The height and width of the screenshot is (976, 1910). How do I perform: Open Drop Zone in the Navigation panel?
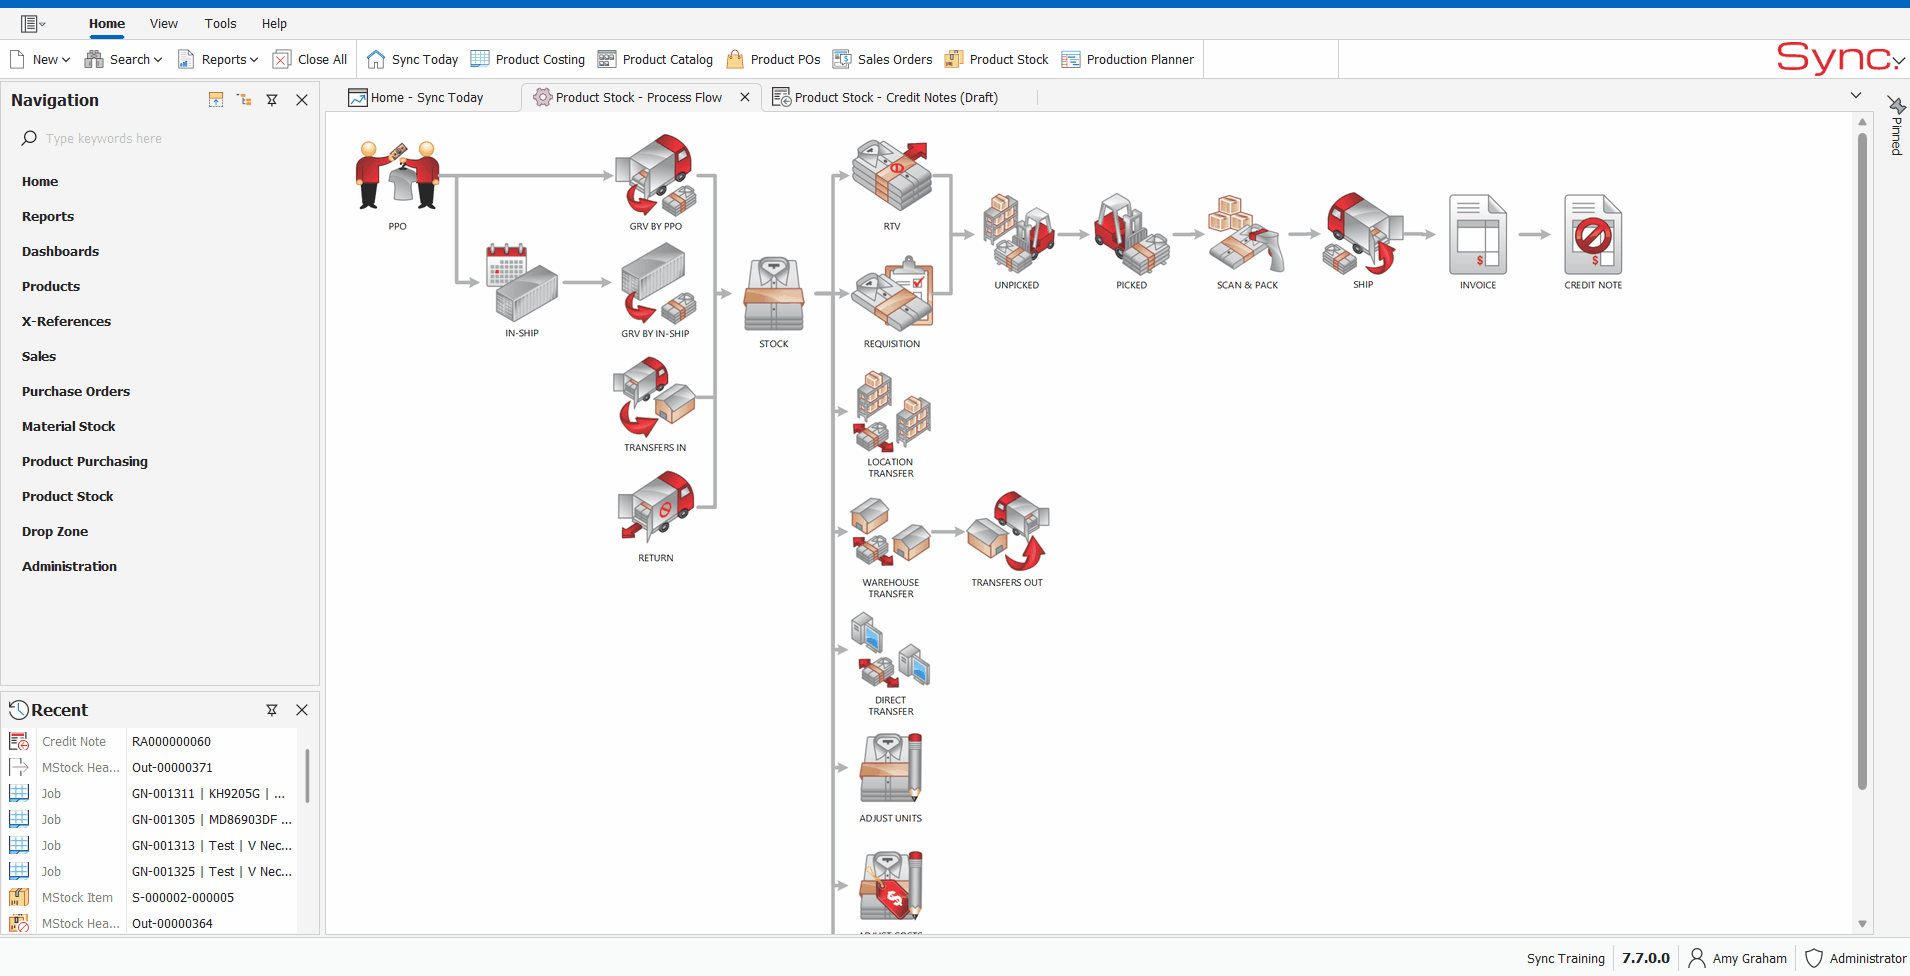(x=55, y=531)
